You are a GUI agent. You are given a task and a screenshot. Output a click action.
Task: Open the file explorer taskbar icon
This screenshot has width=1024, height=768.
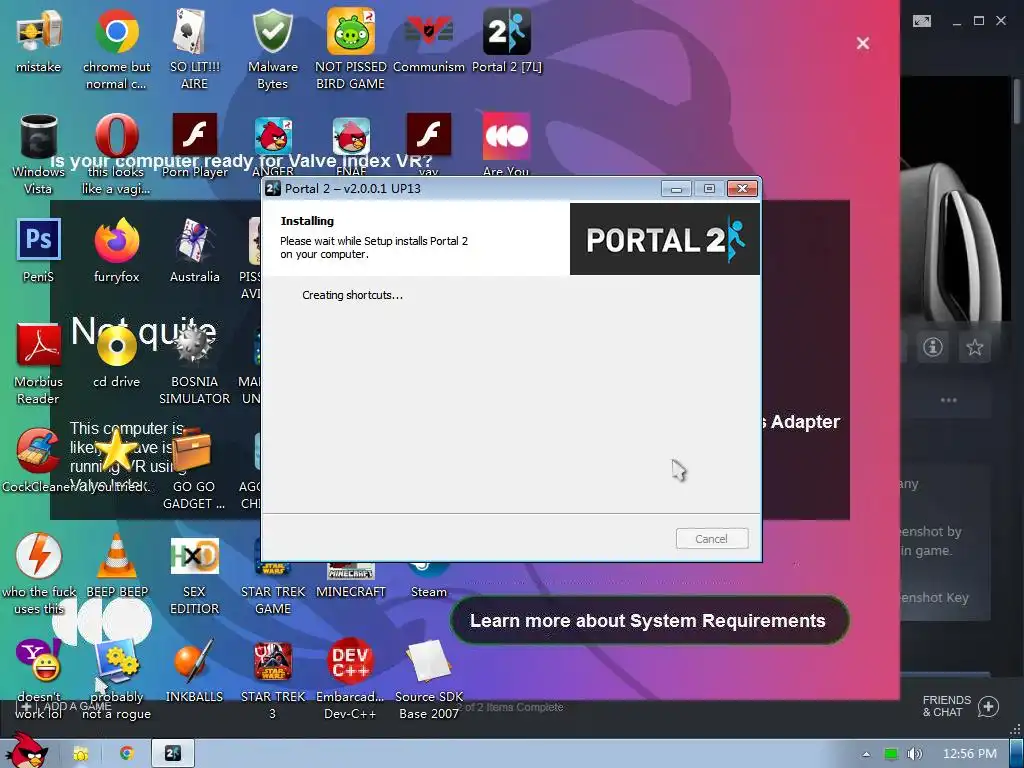80,754
